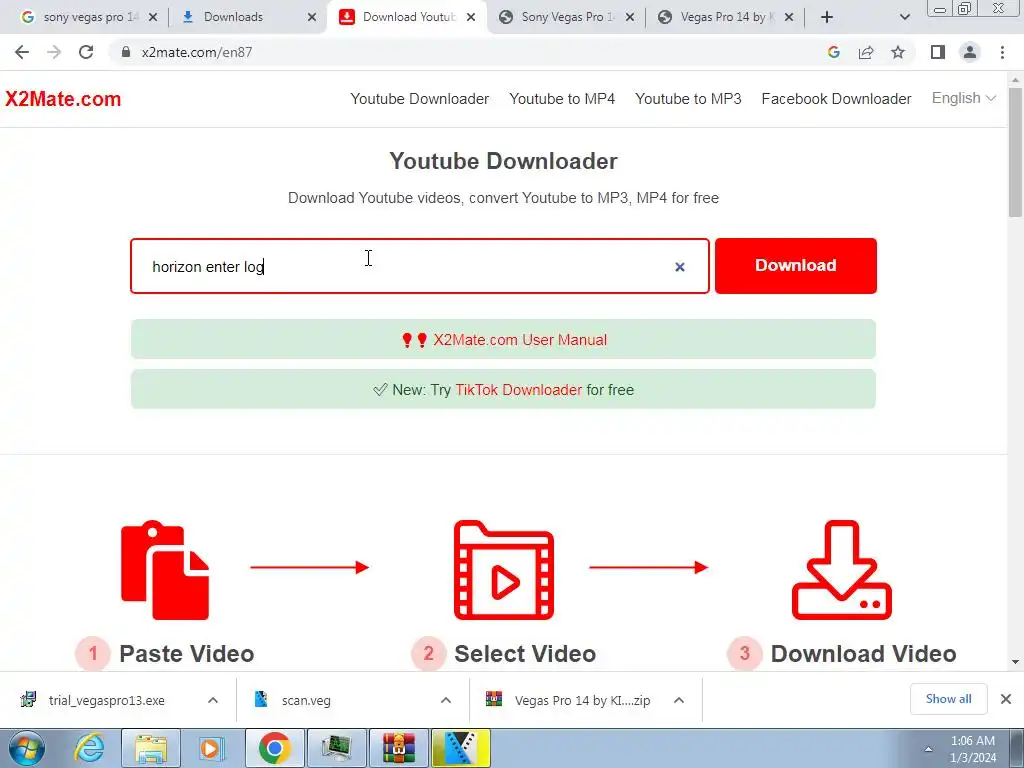Click the scrollbar down arrow
This screenshot has height=768, width=1024.
(1015, 662)
